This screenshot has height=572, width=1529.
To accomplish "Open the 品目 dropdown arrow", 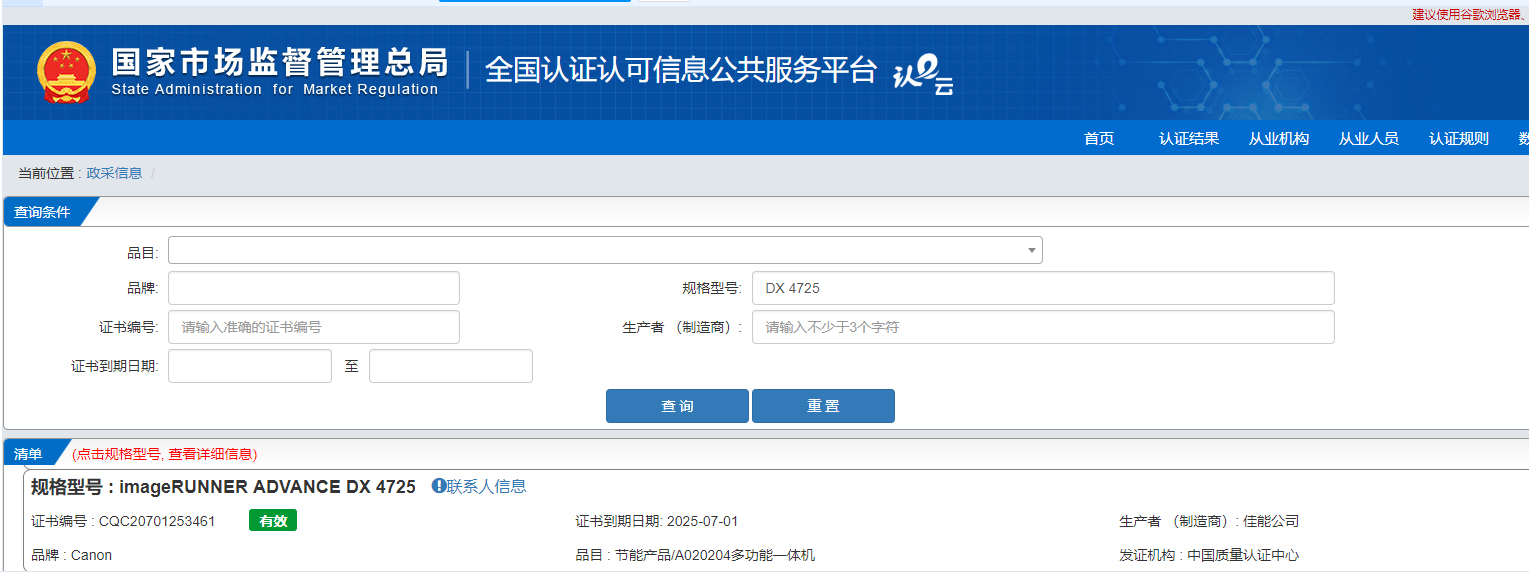I will [1031, 250].
